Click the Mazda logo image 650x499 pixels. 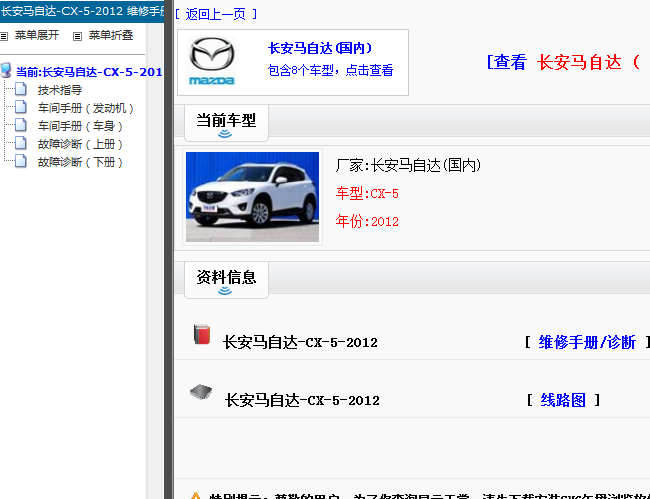pos(212,61)
